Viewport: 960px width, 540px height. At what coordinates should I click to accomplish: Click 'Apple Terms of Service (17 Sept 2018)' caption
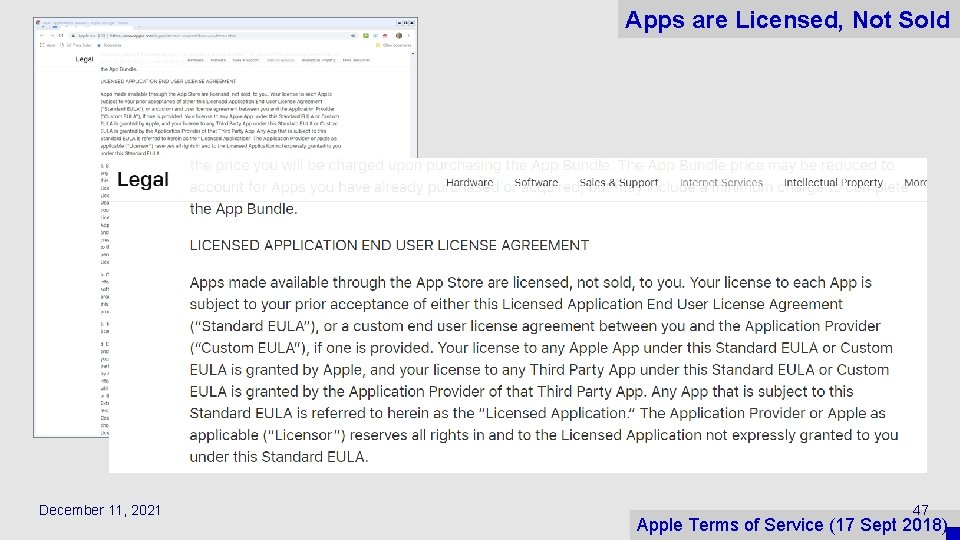pos(792,525)
